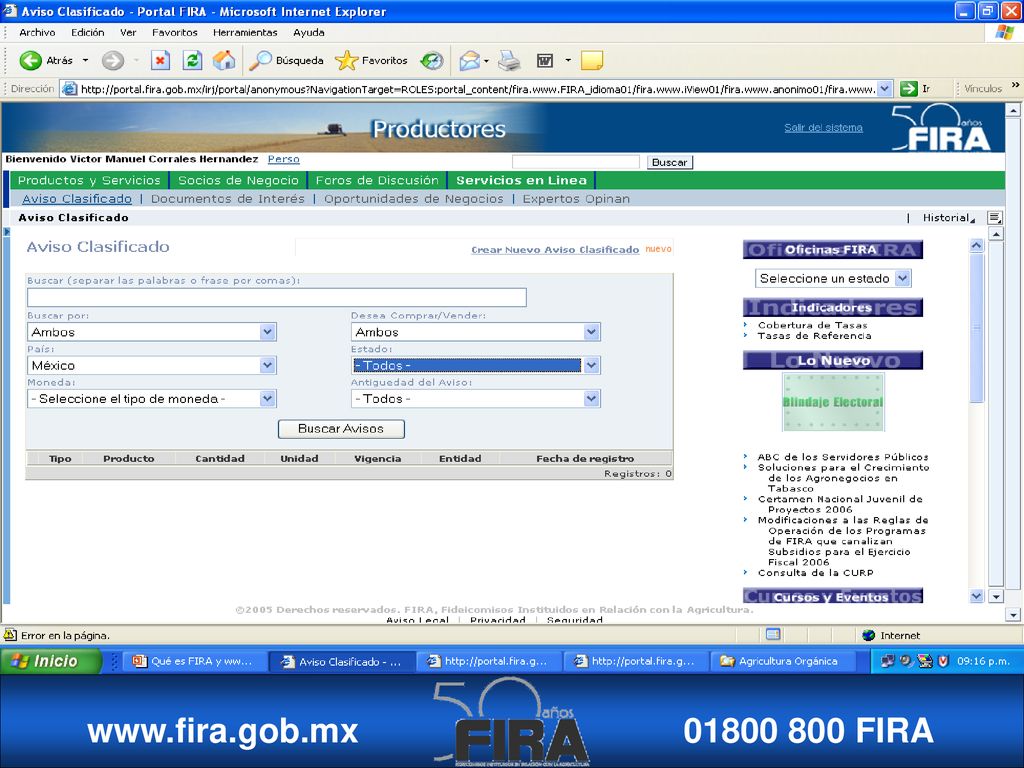Click Crear Nuevo Aviso Clasificado link
Screen dimensions: 1024x768
(555, 249)
